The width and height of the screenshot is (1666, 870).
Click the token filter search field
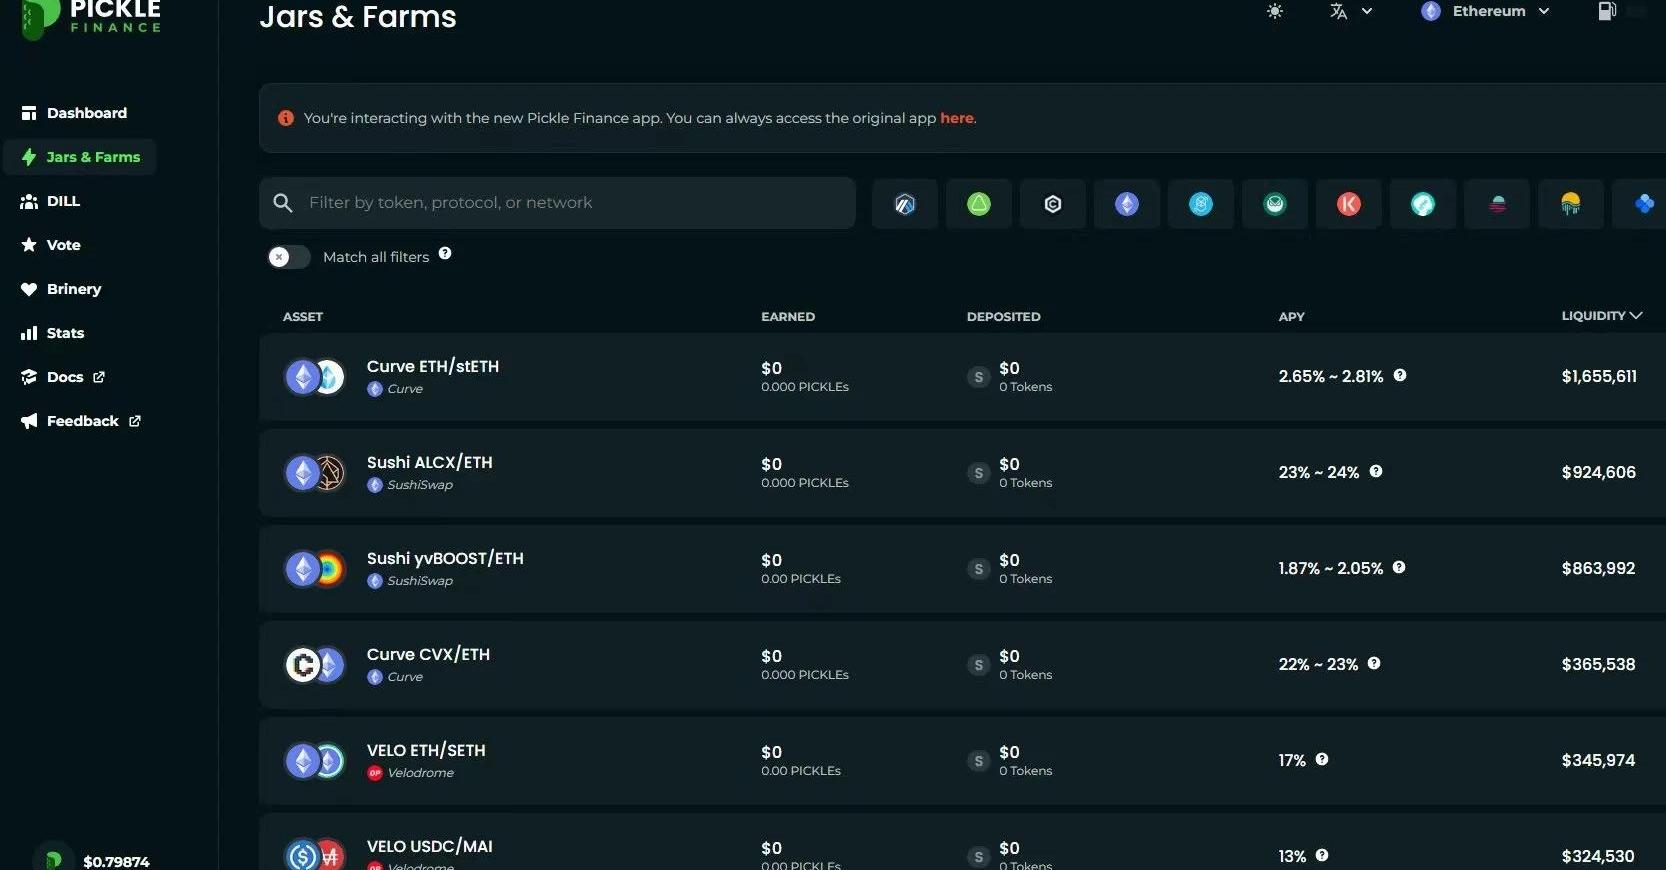pos(570,203)
